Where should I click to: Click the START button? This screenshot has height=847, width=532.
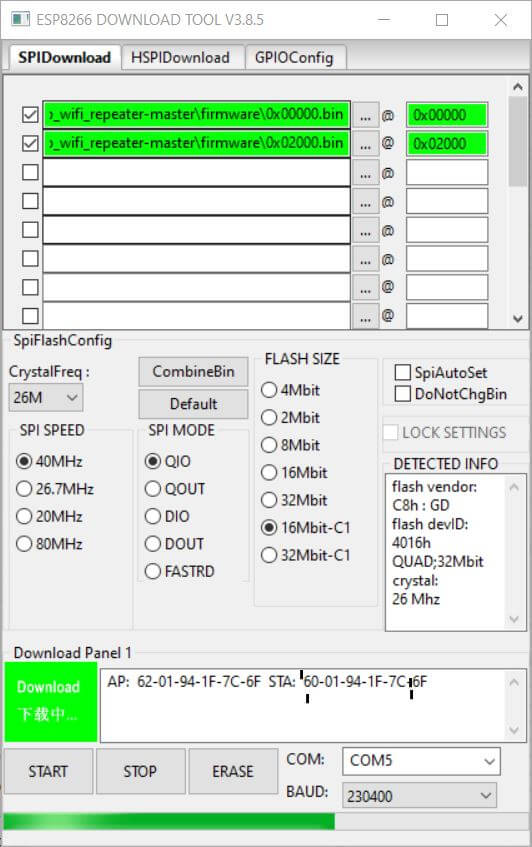(48, 771)
